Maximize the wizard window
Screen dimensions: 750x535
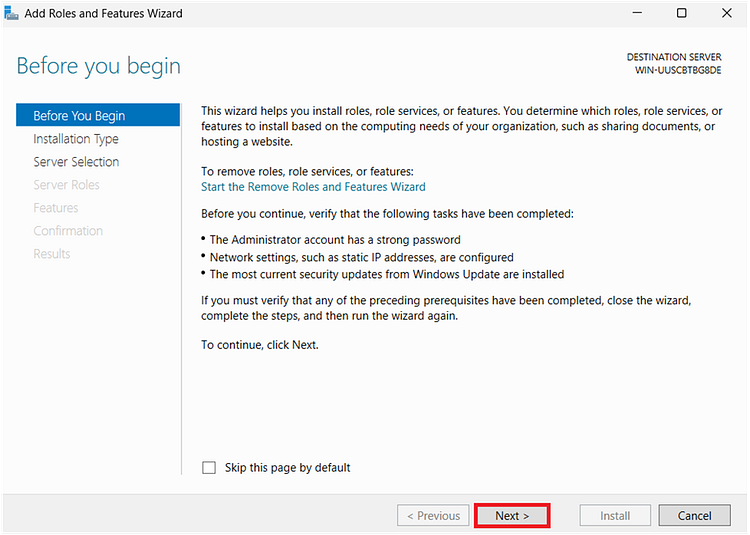coord(682,13)
